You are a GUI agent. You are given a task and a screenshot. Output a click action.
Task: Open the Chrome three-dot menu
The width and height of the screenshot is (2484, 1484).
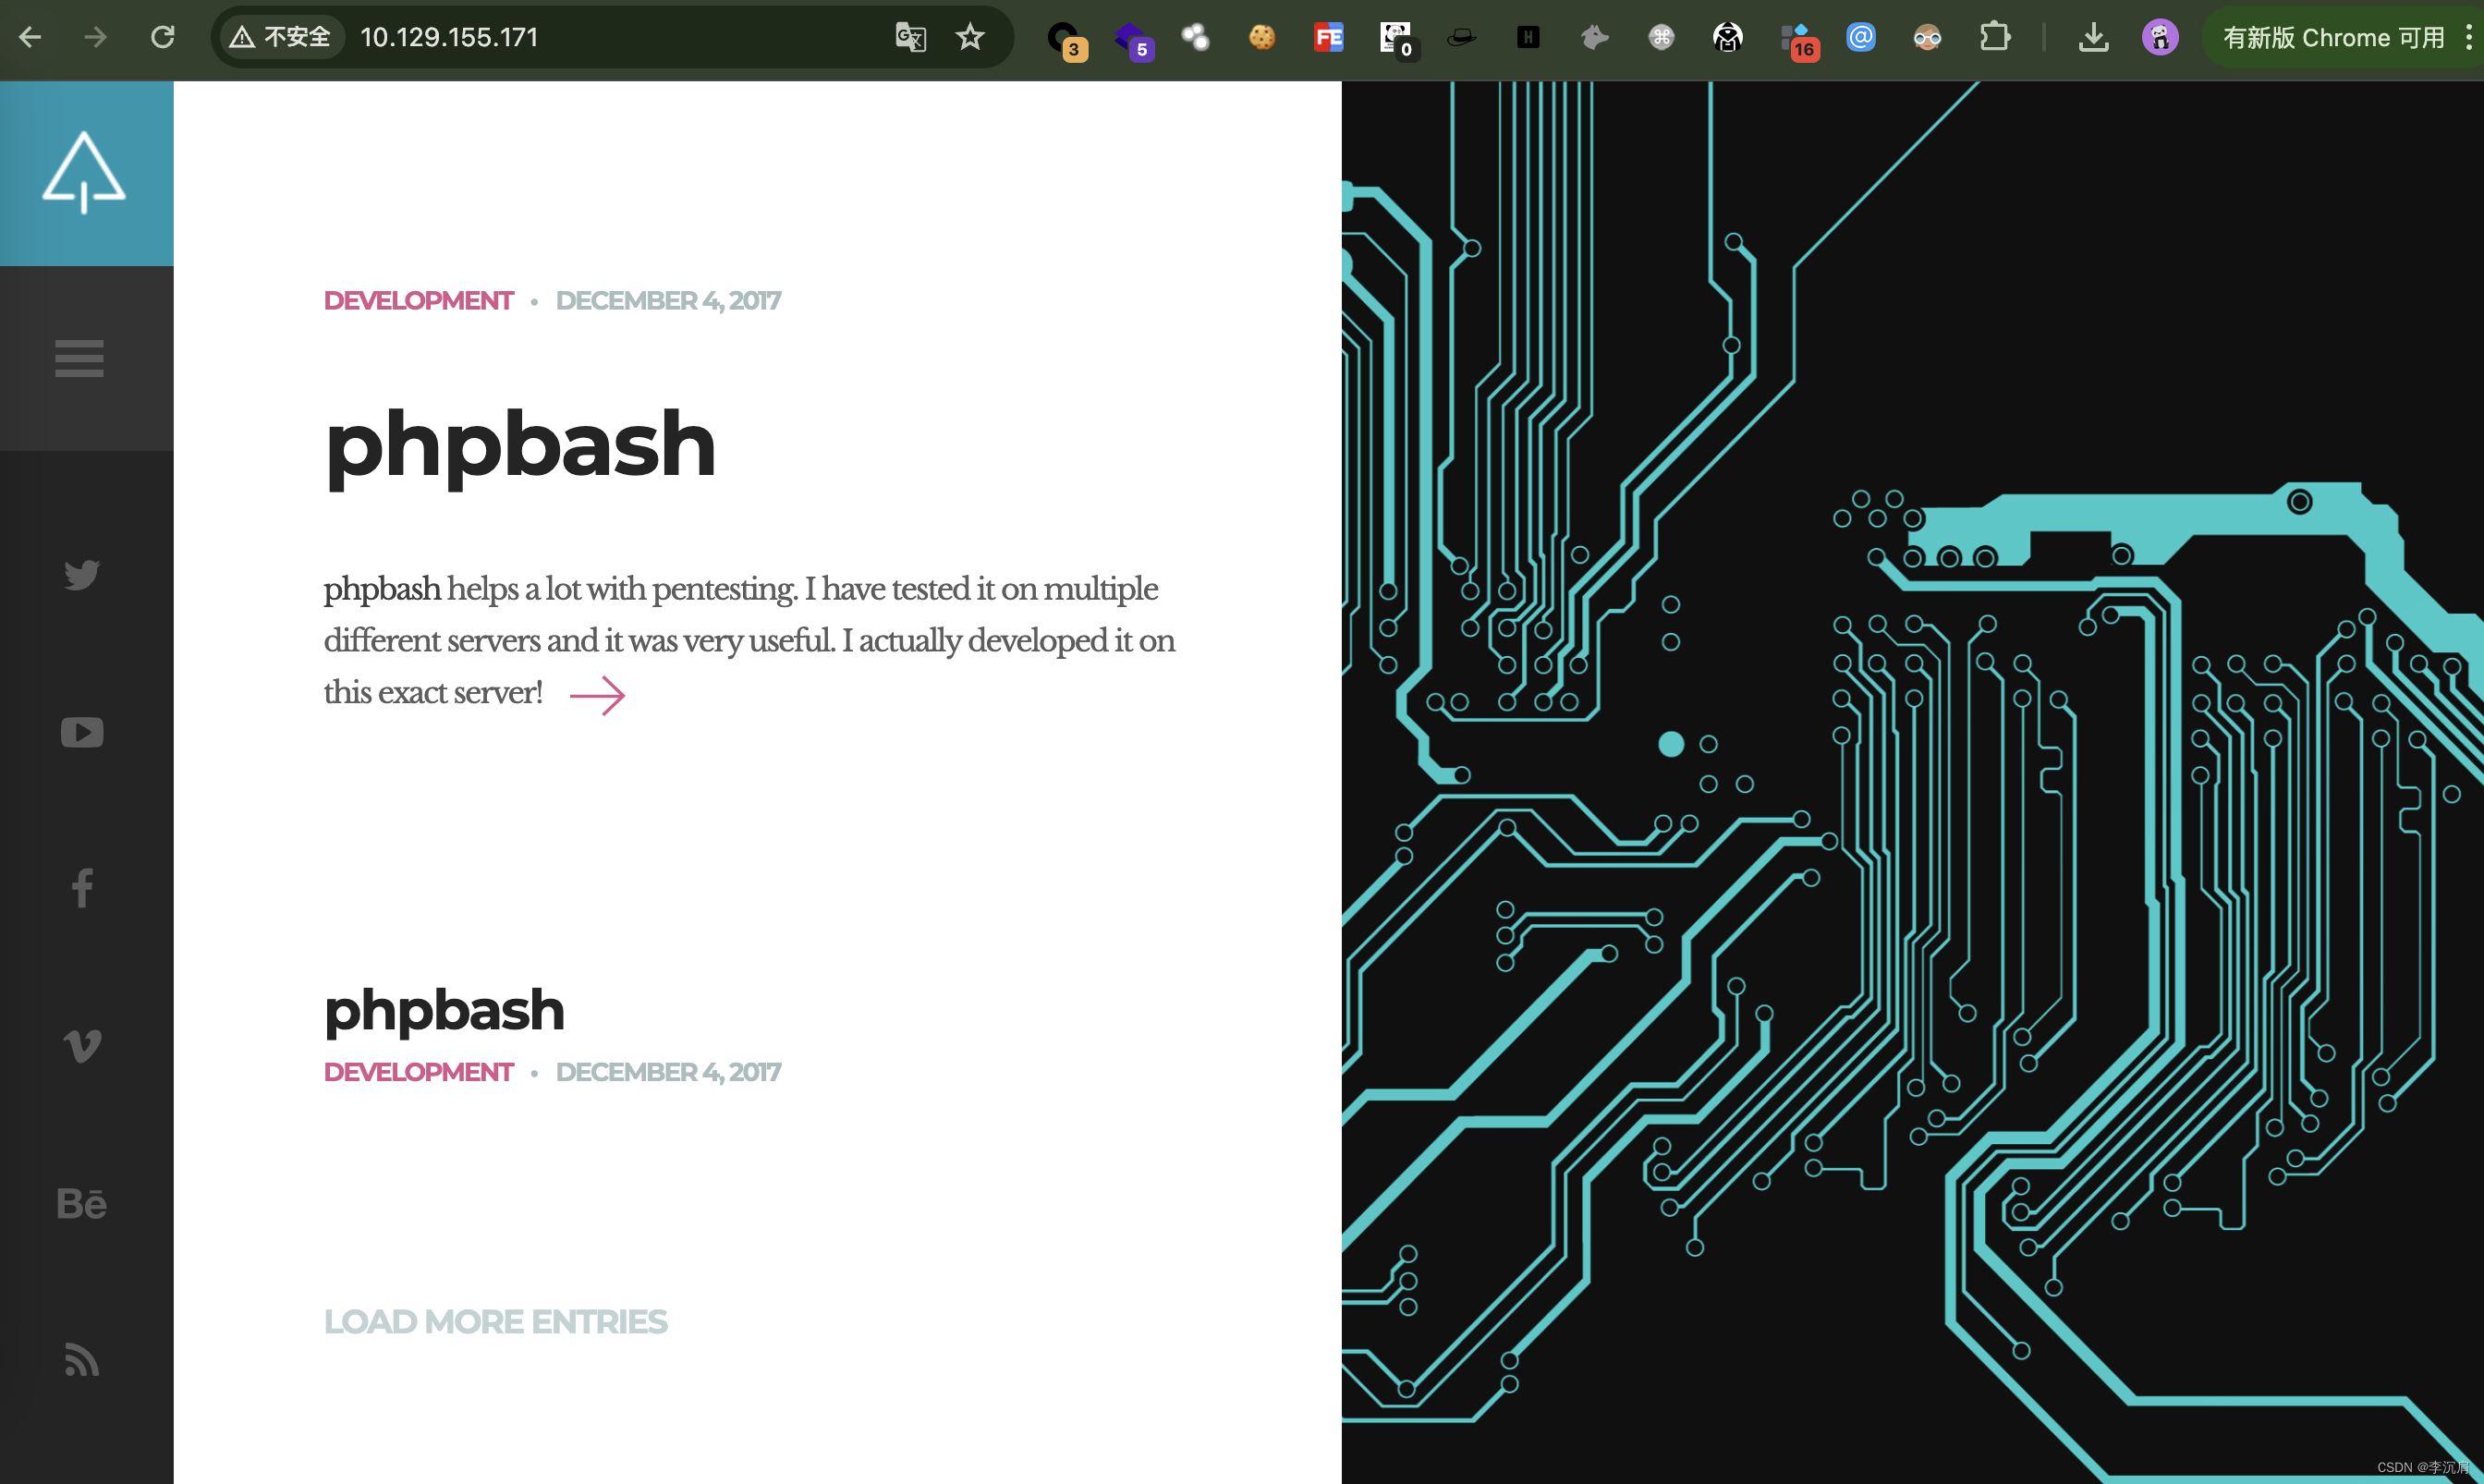(2469, 38)
